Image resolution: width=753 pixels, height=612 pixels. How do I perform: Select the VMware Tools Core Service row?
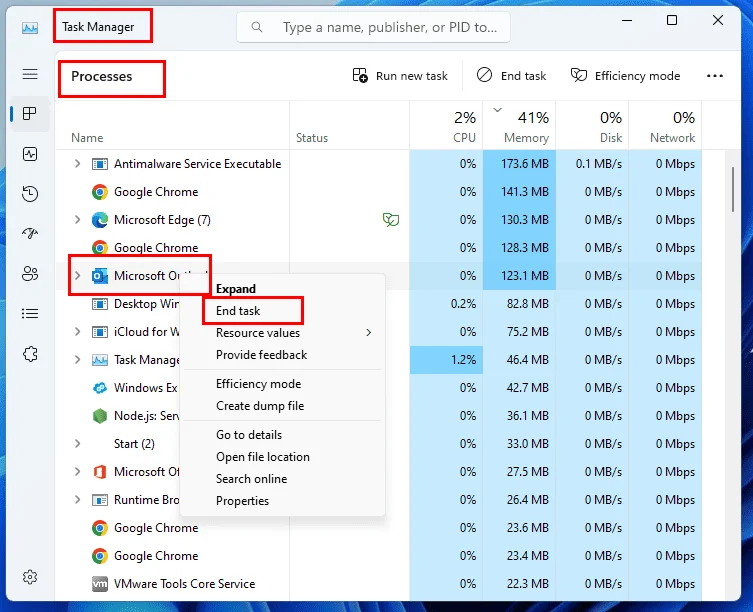[x=378, y=584]
